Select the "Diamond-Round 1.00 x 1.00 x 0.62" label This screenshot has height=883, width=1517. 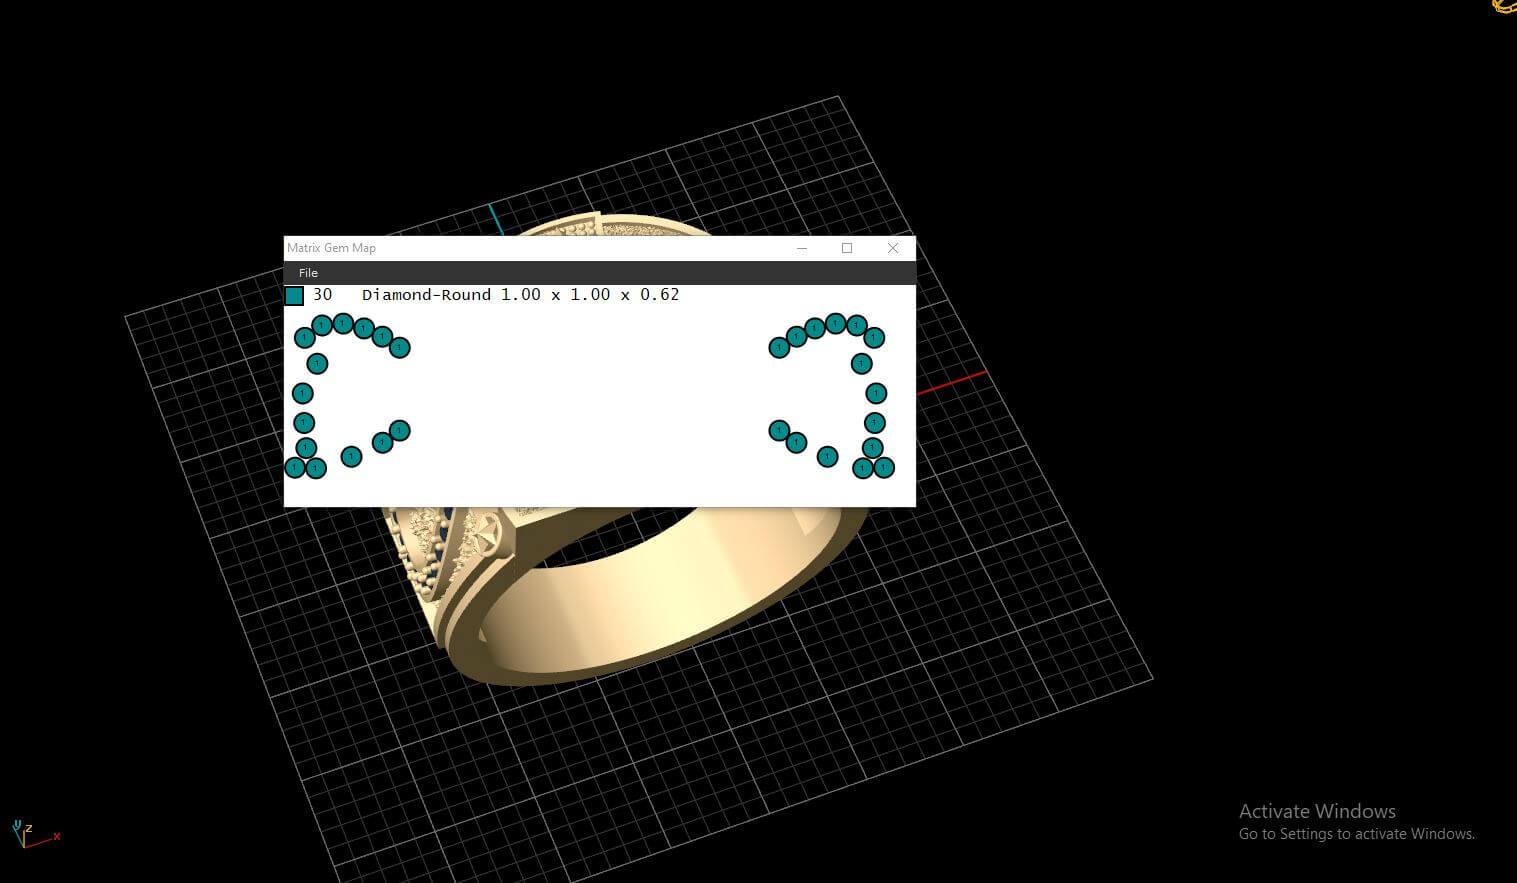click(520, 295)
